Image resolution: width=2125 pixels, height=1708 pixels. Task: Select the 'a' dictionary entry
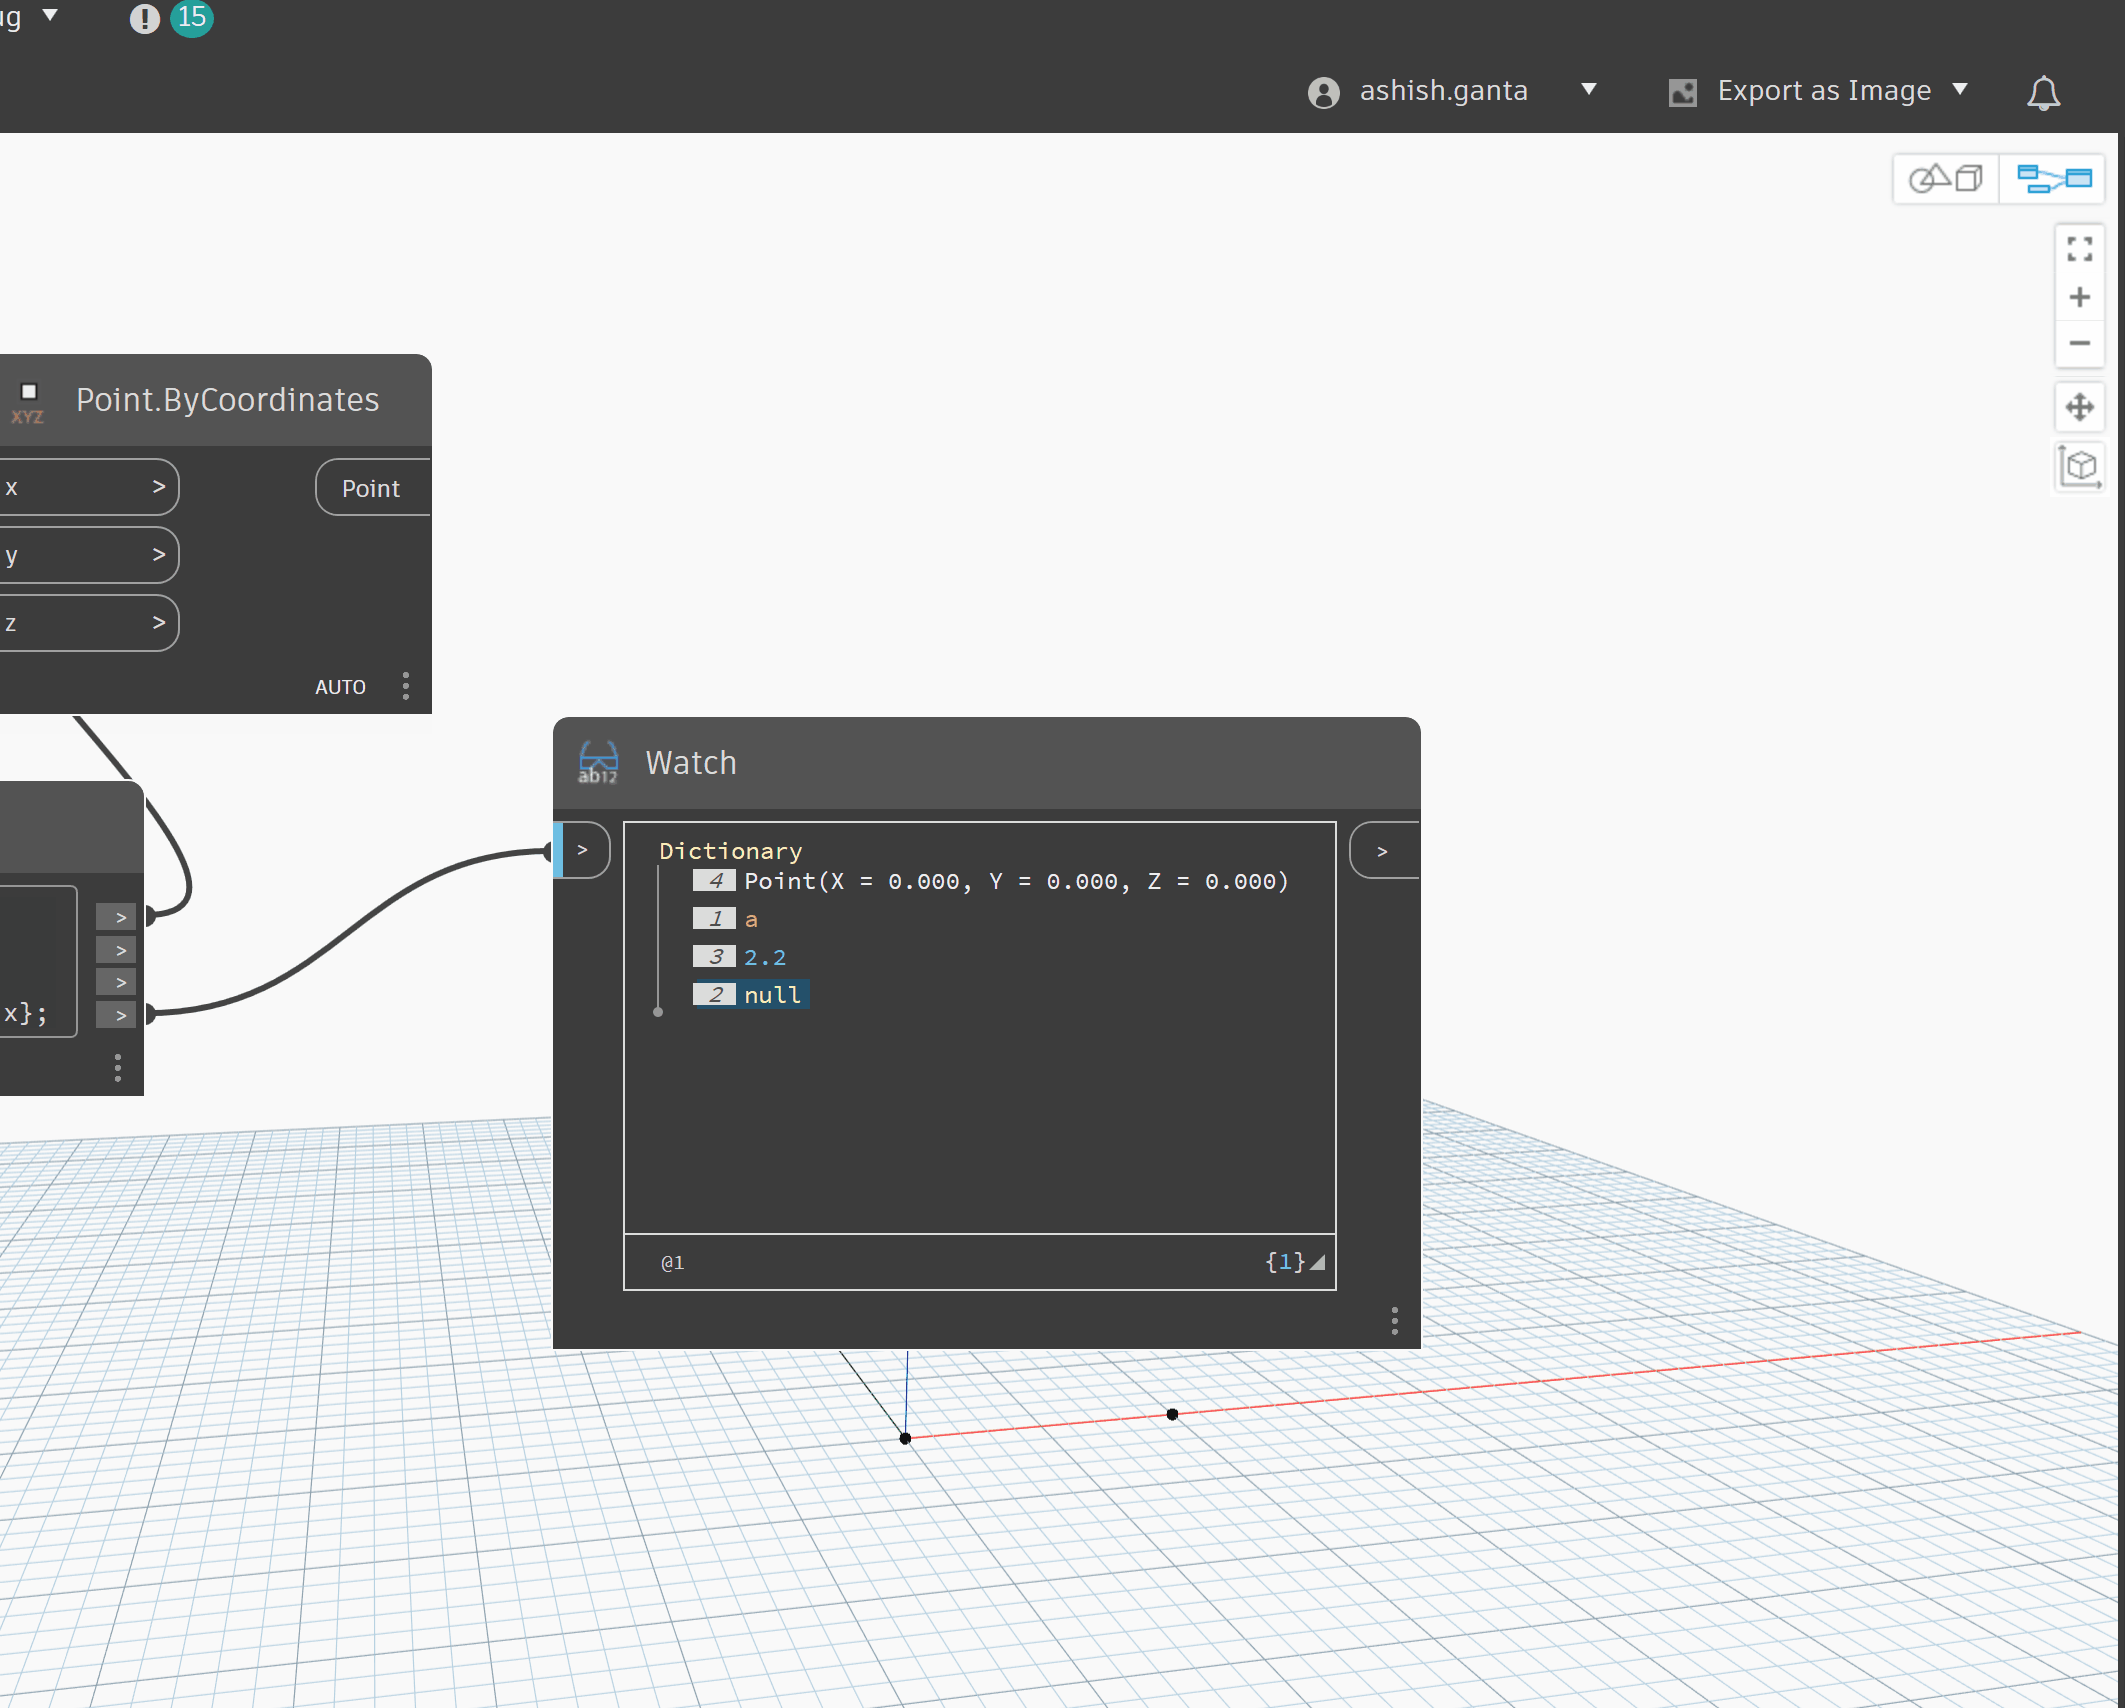pos(751,919)
